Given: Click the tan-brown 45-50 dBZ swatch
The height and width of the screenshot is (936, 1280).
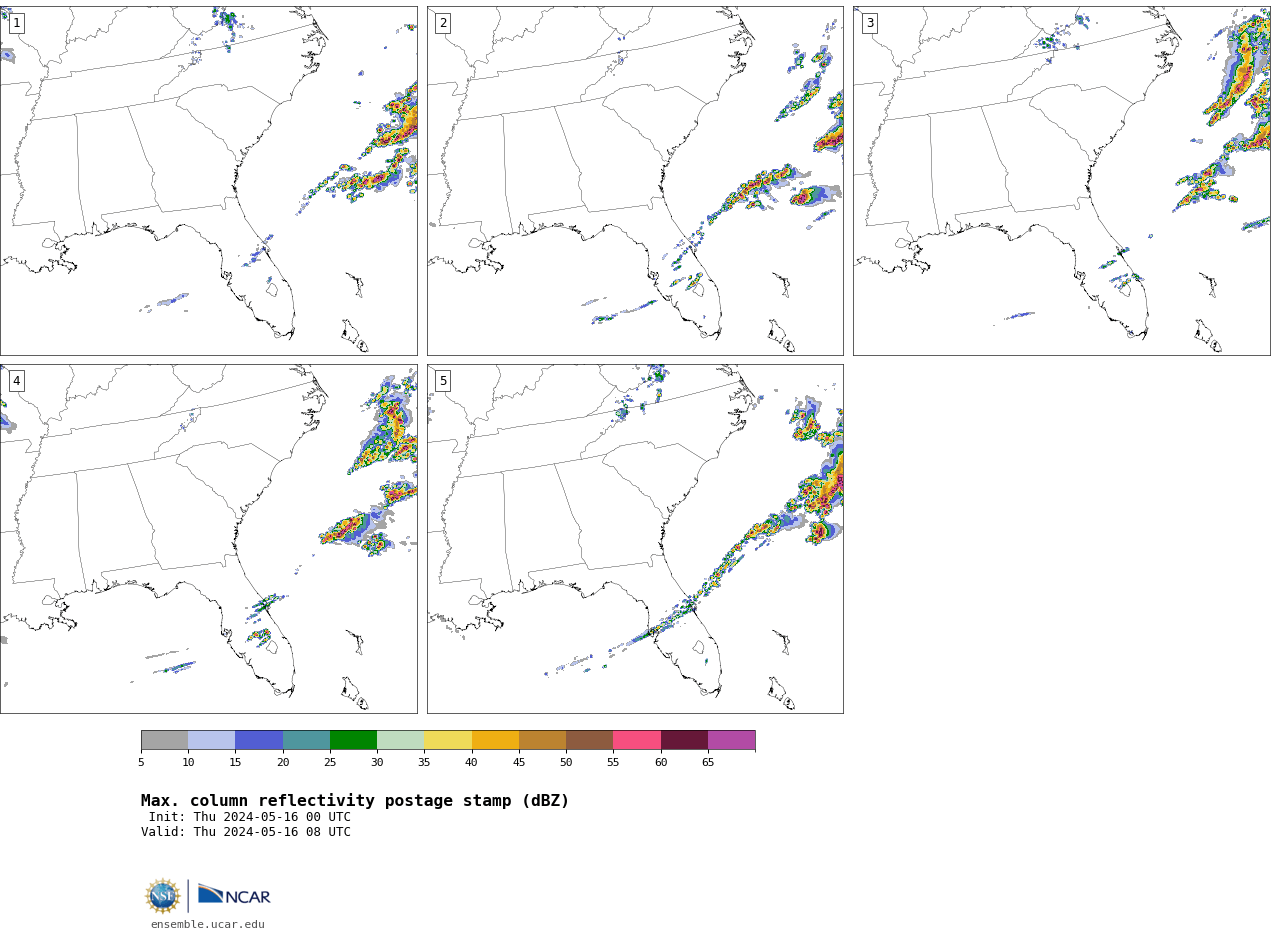Looking at the screenshot, I should pyautogui.click(x=542, y=740).
